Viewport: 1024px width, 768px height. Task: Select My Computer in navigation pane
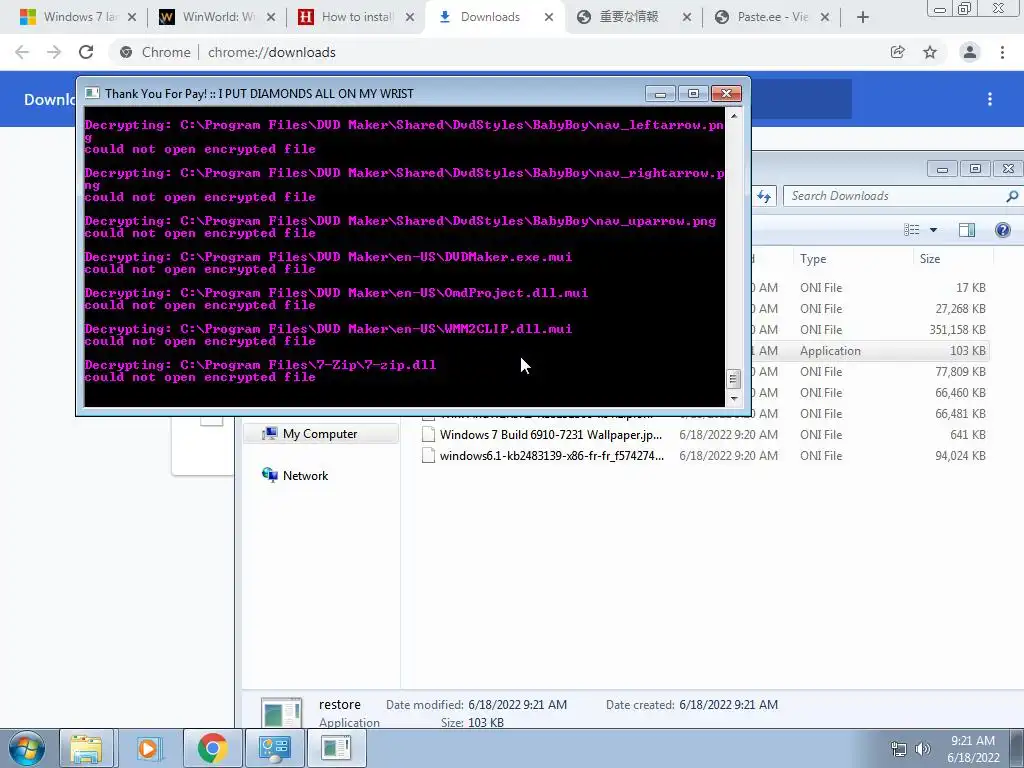tap(320, 434)
